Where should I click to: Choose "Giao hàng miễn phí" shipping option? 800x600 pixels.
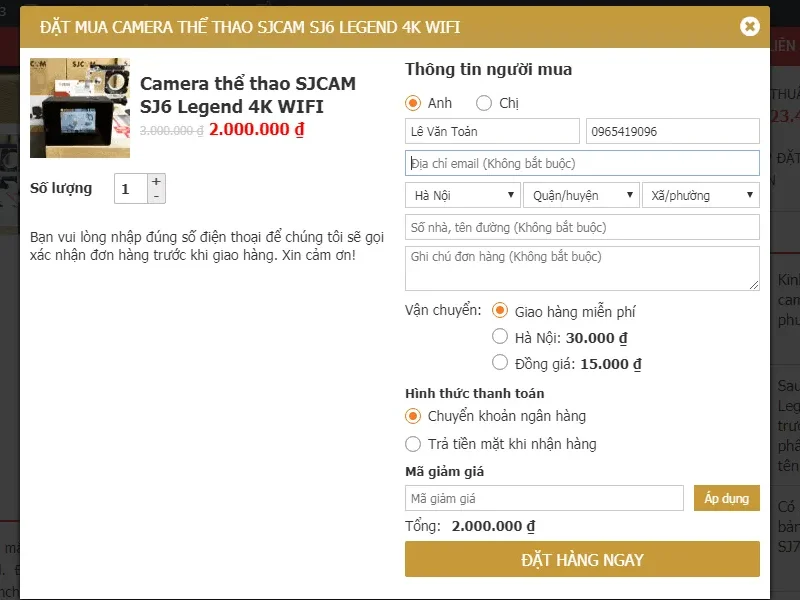click(501, 312)
